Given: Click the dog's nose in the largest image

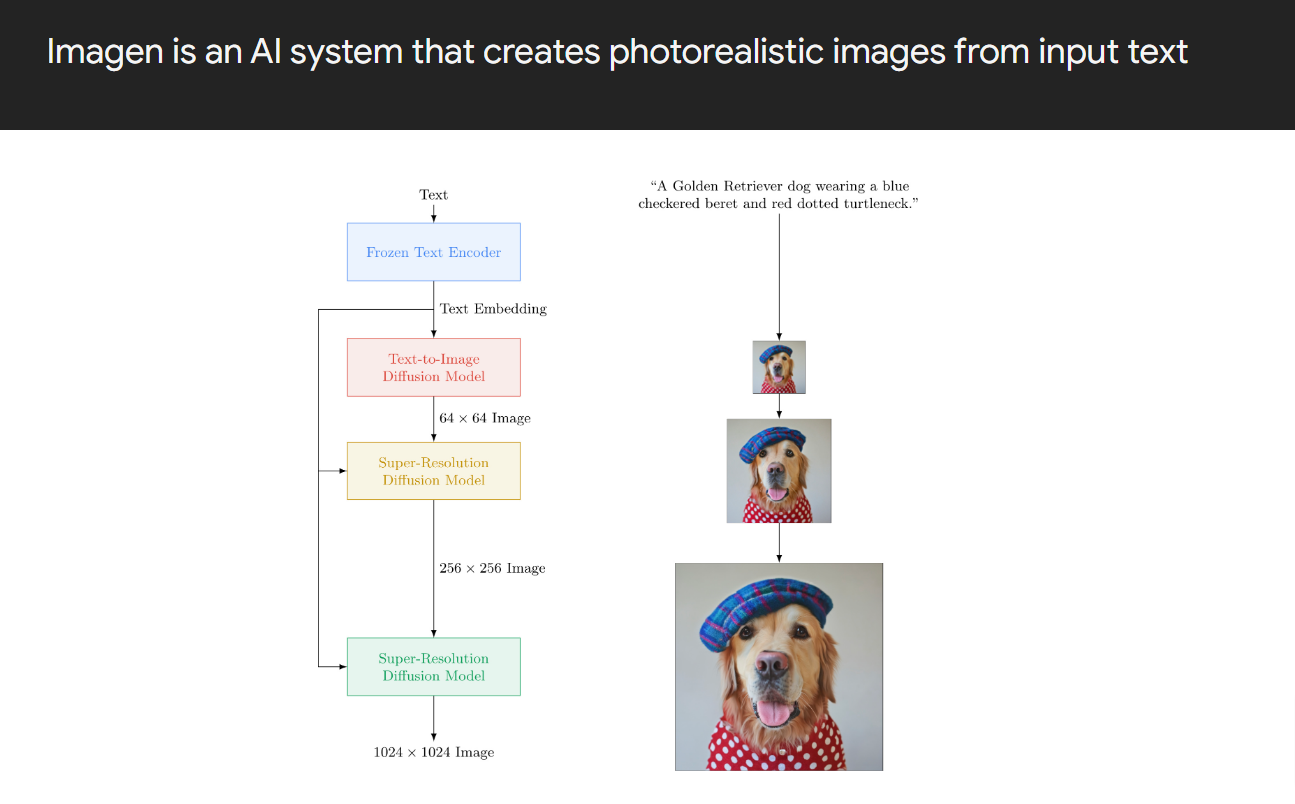Looking at the screenshot, I should tap(771, 664).
